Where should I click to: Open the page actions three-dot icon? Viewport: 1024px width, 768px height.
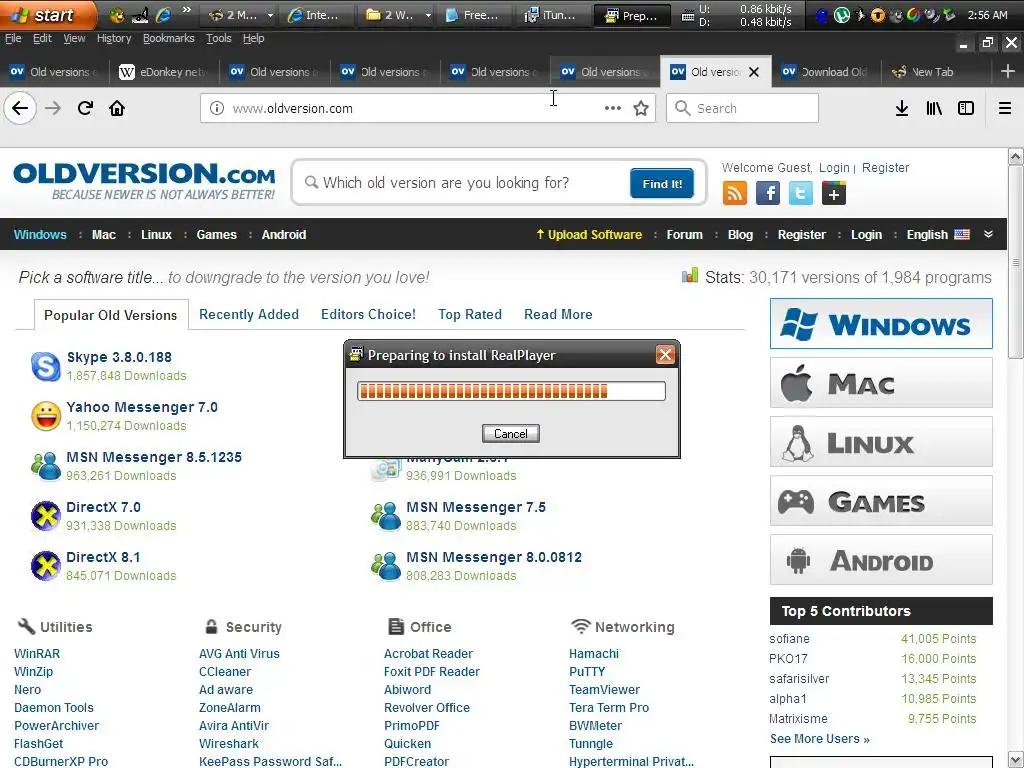613,108
